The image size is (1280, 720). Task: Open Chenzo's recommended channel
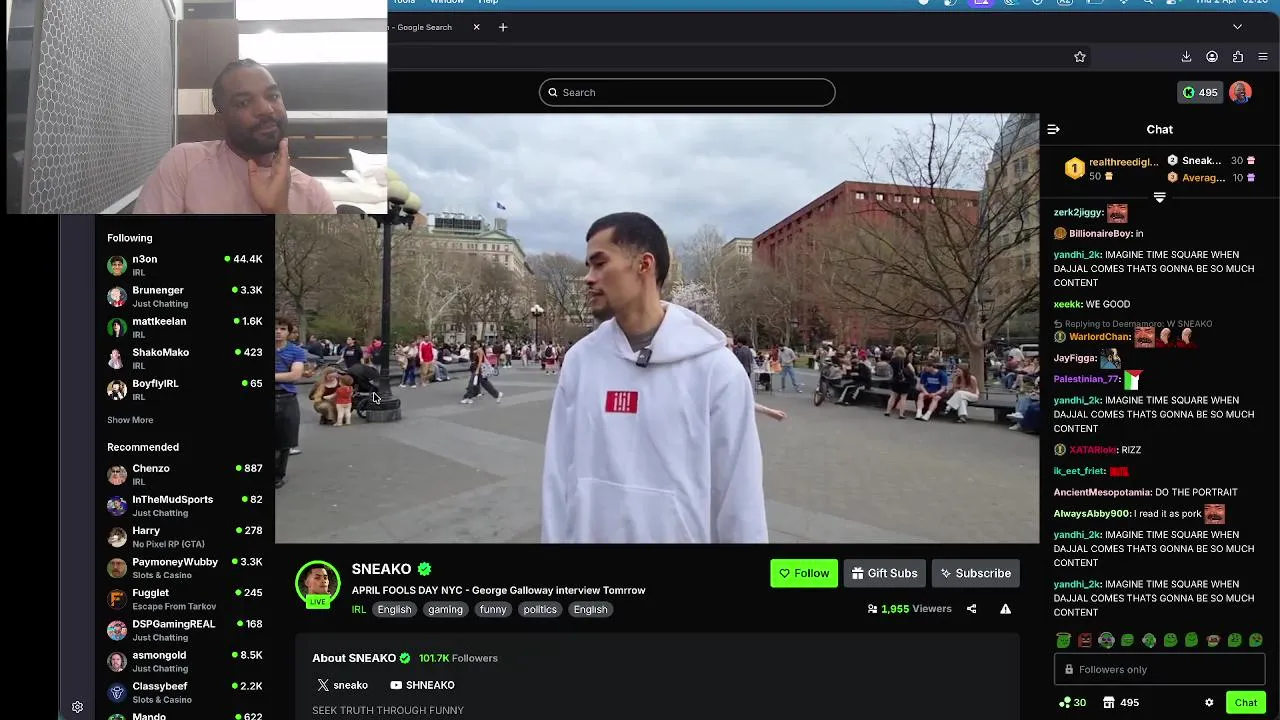pos(185,474)
